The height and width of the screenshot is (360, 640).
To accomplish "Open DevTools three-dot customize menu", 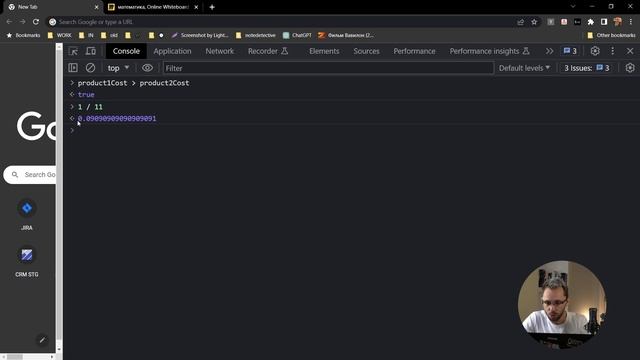I will [613, 51].
